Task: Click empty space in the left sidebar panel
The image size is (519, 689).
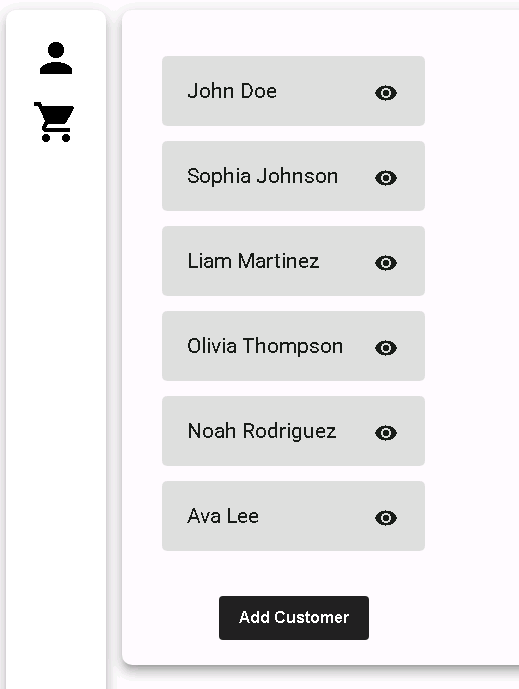Action: [x=56, y=395]
